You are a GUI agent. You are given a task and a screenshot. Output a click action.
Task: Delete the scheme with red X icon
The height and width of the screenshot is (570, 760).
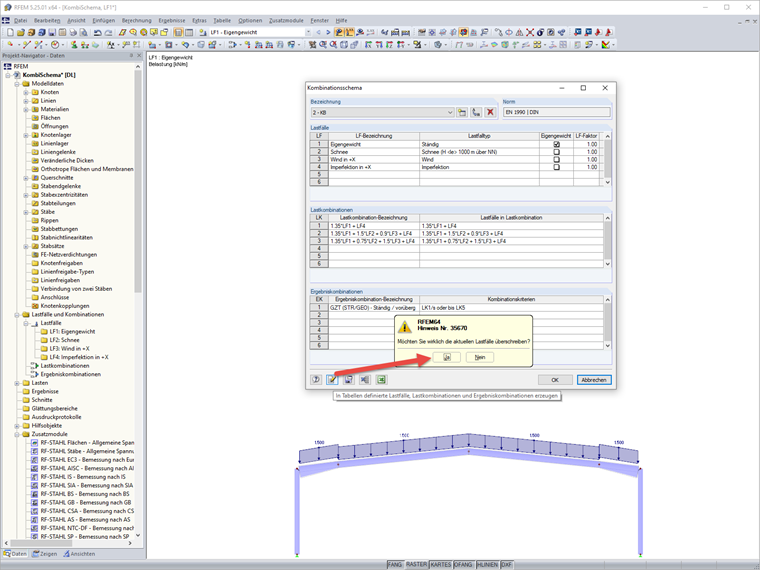tap(491, 112)
